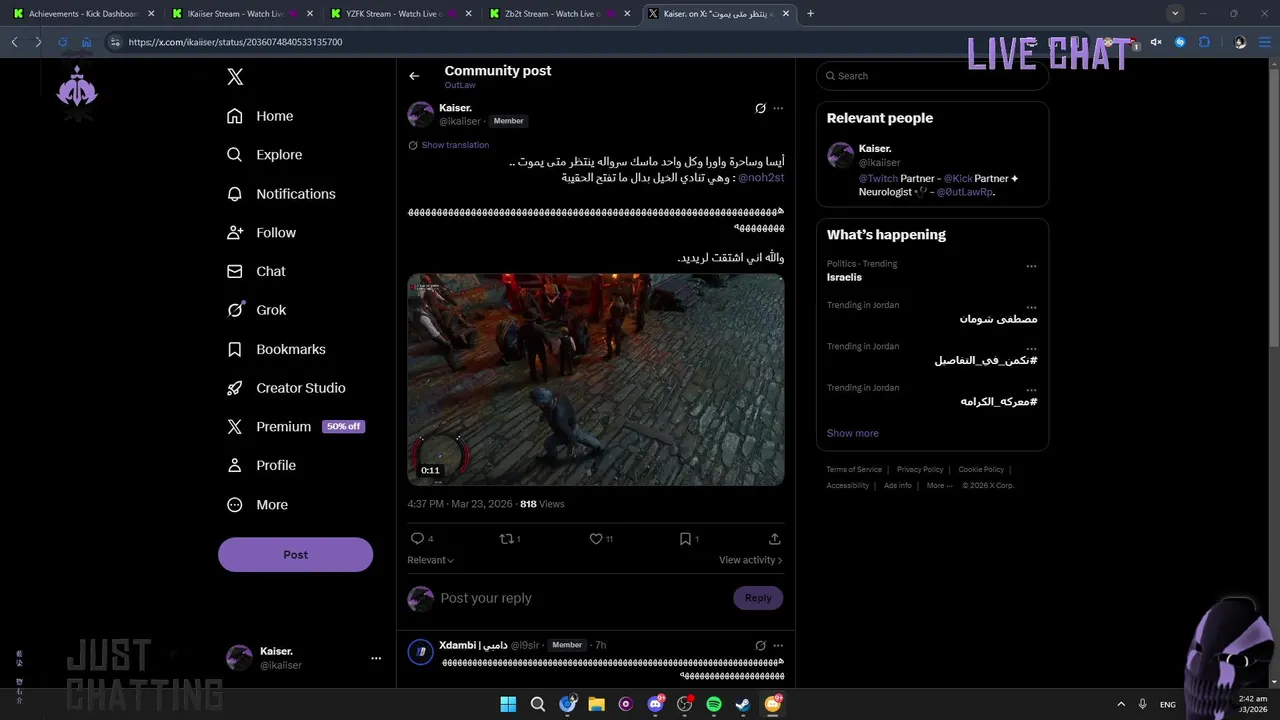Like the post with the heart icon

tap(601, 539)
